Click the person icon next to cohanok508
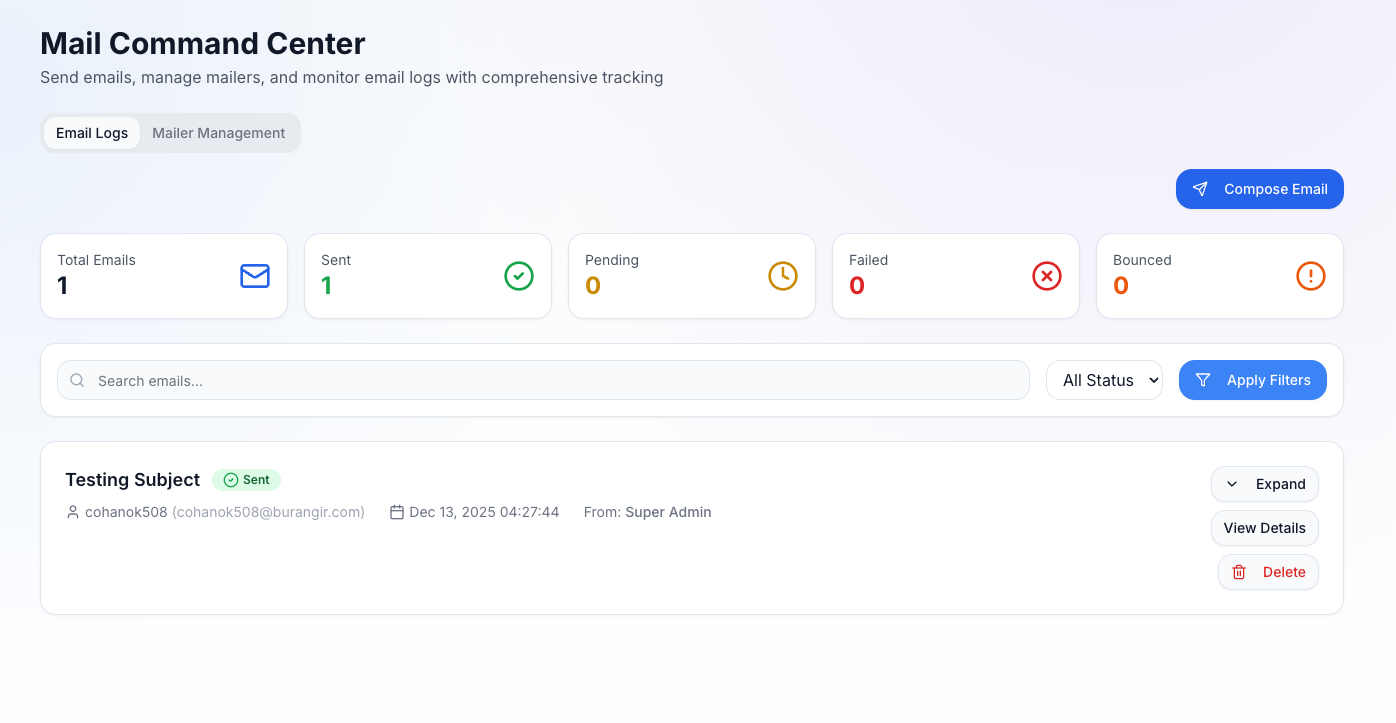 (73, 512)
